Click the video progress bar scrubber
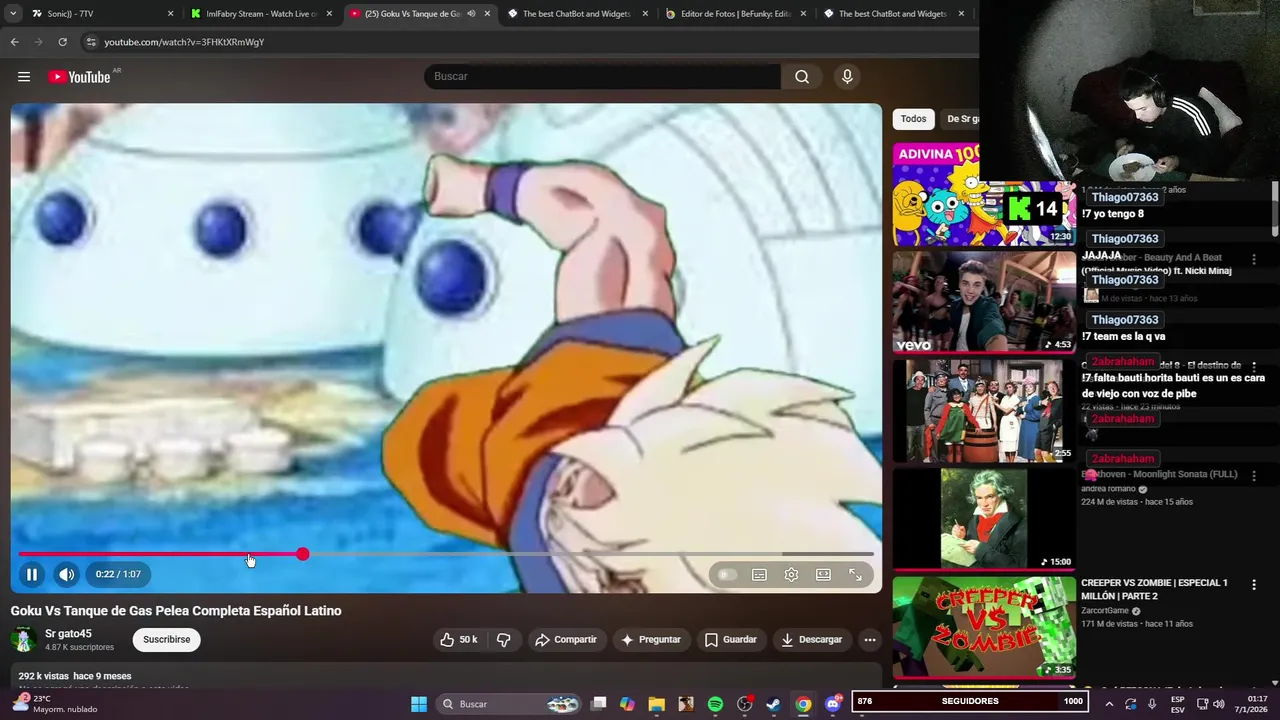 [x=302, y=554]
